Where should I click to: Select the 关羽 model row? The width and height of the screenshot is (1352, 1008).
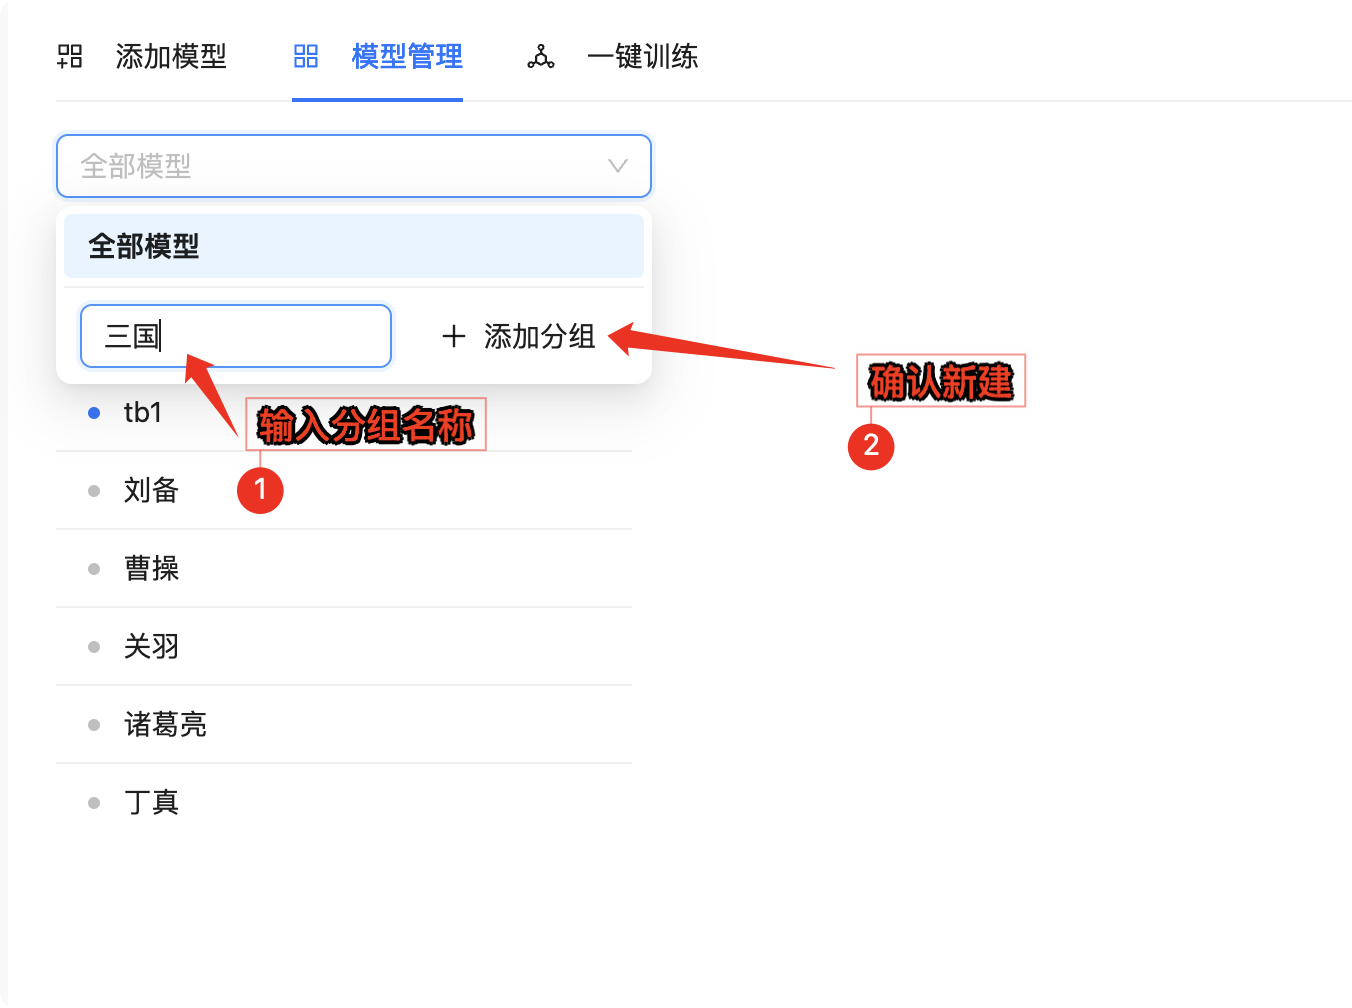click(344, 646)
